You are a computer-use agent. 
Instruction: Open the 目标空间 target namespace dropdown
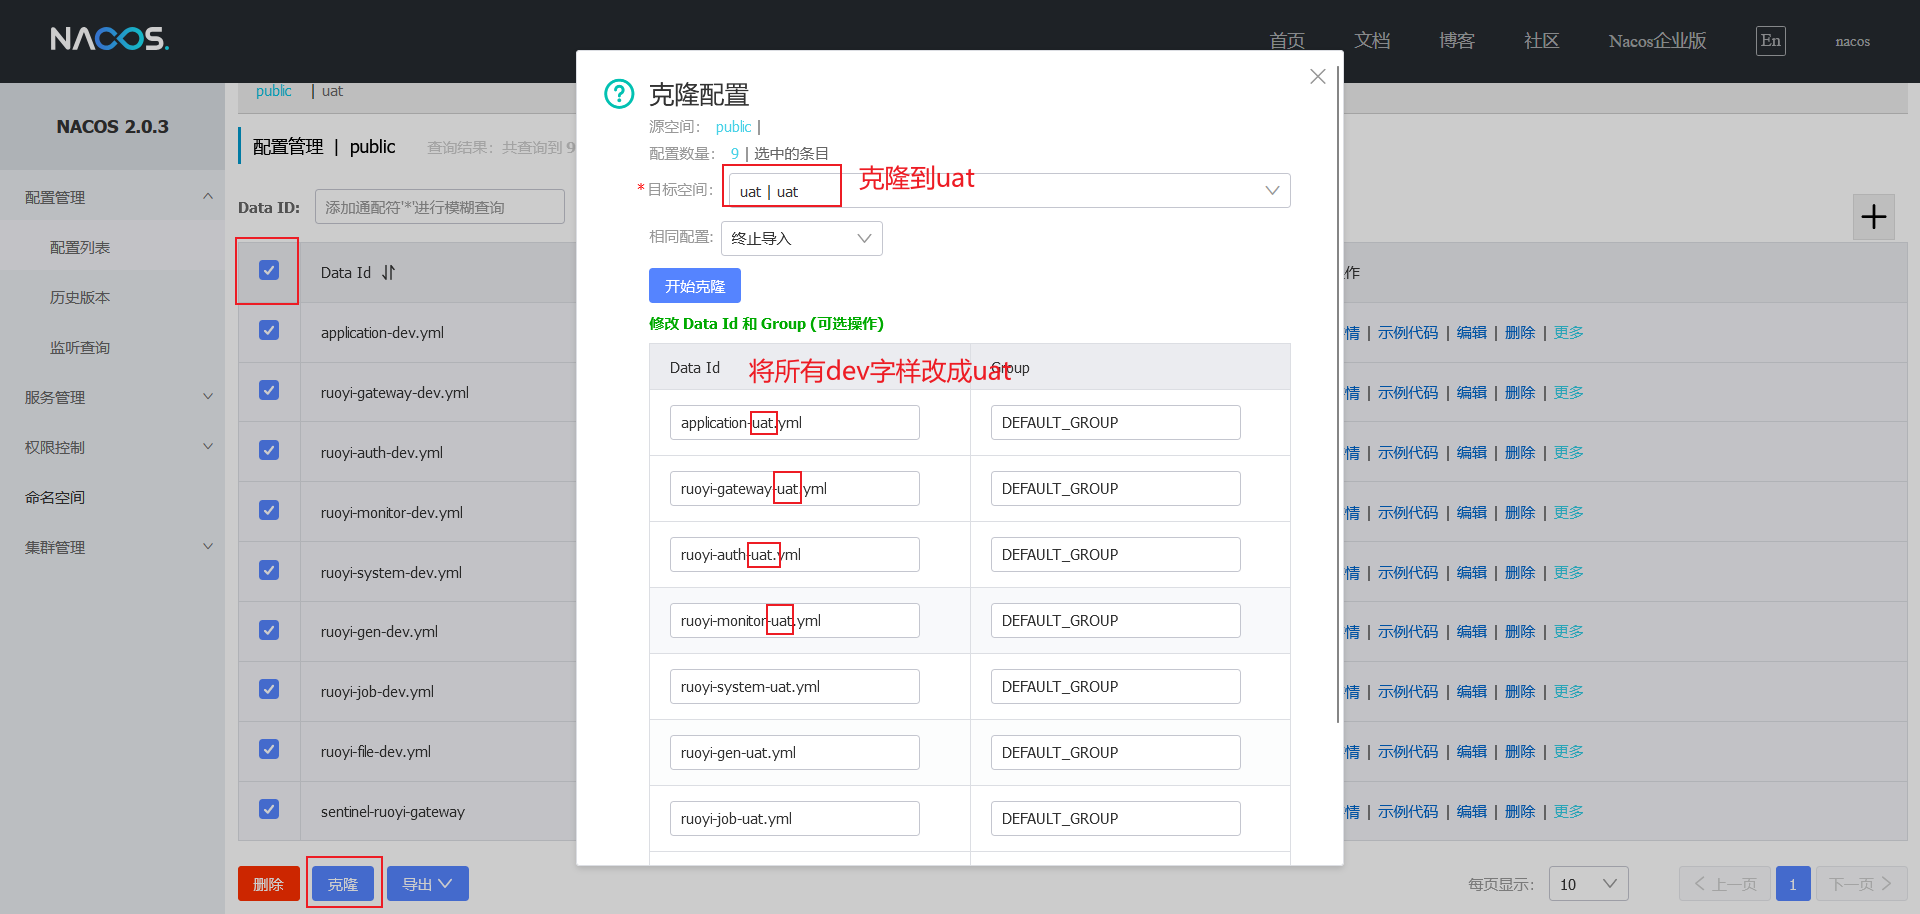(x=1009, y=191)
